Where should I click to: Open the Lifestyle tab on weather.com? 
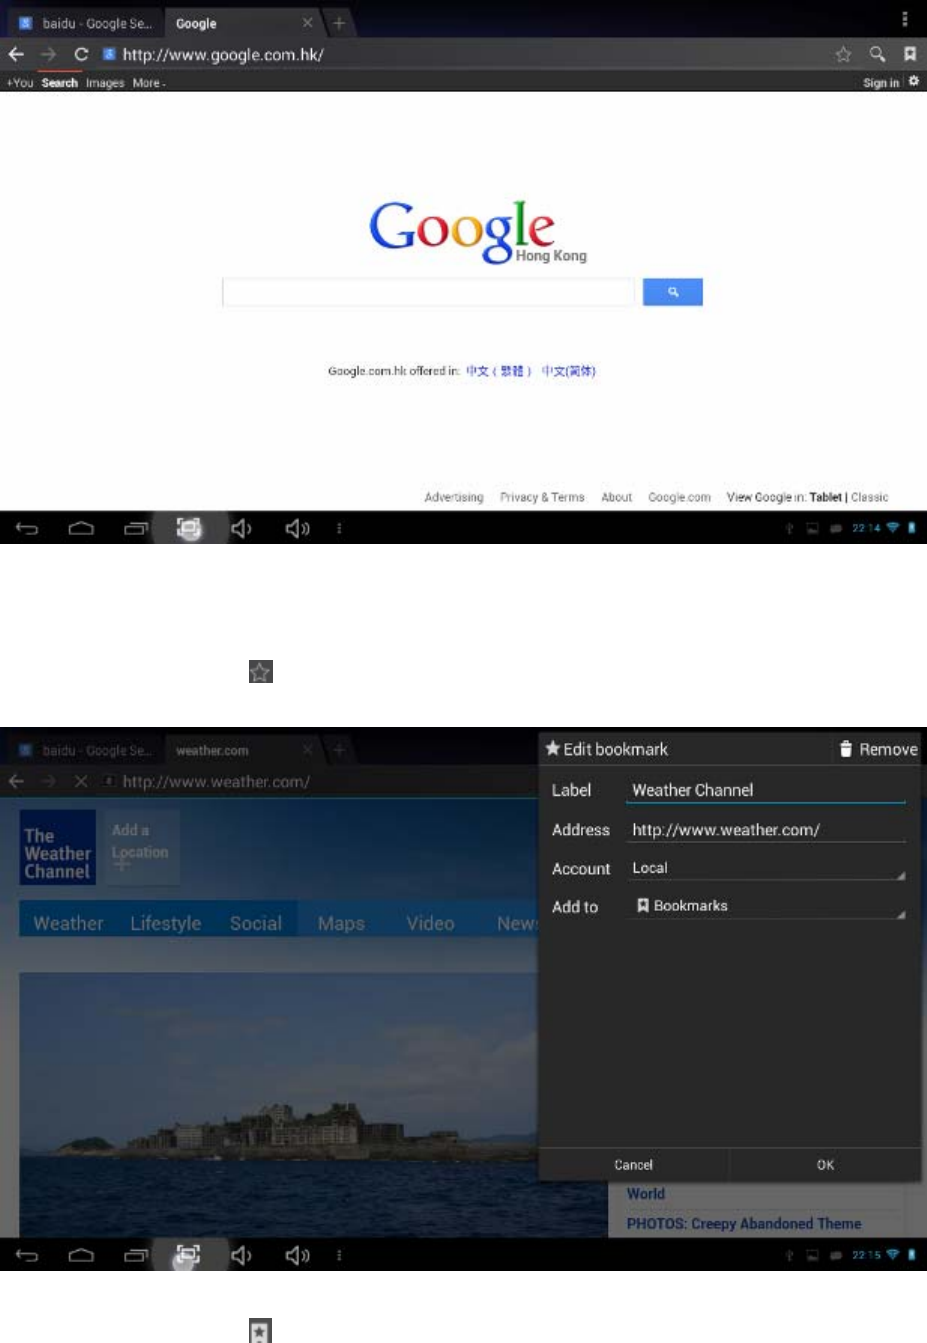(x=166, y=923)
